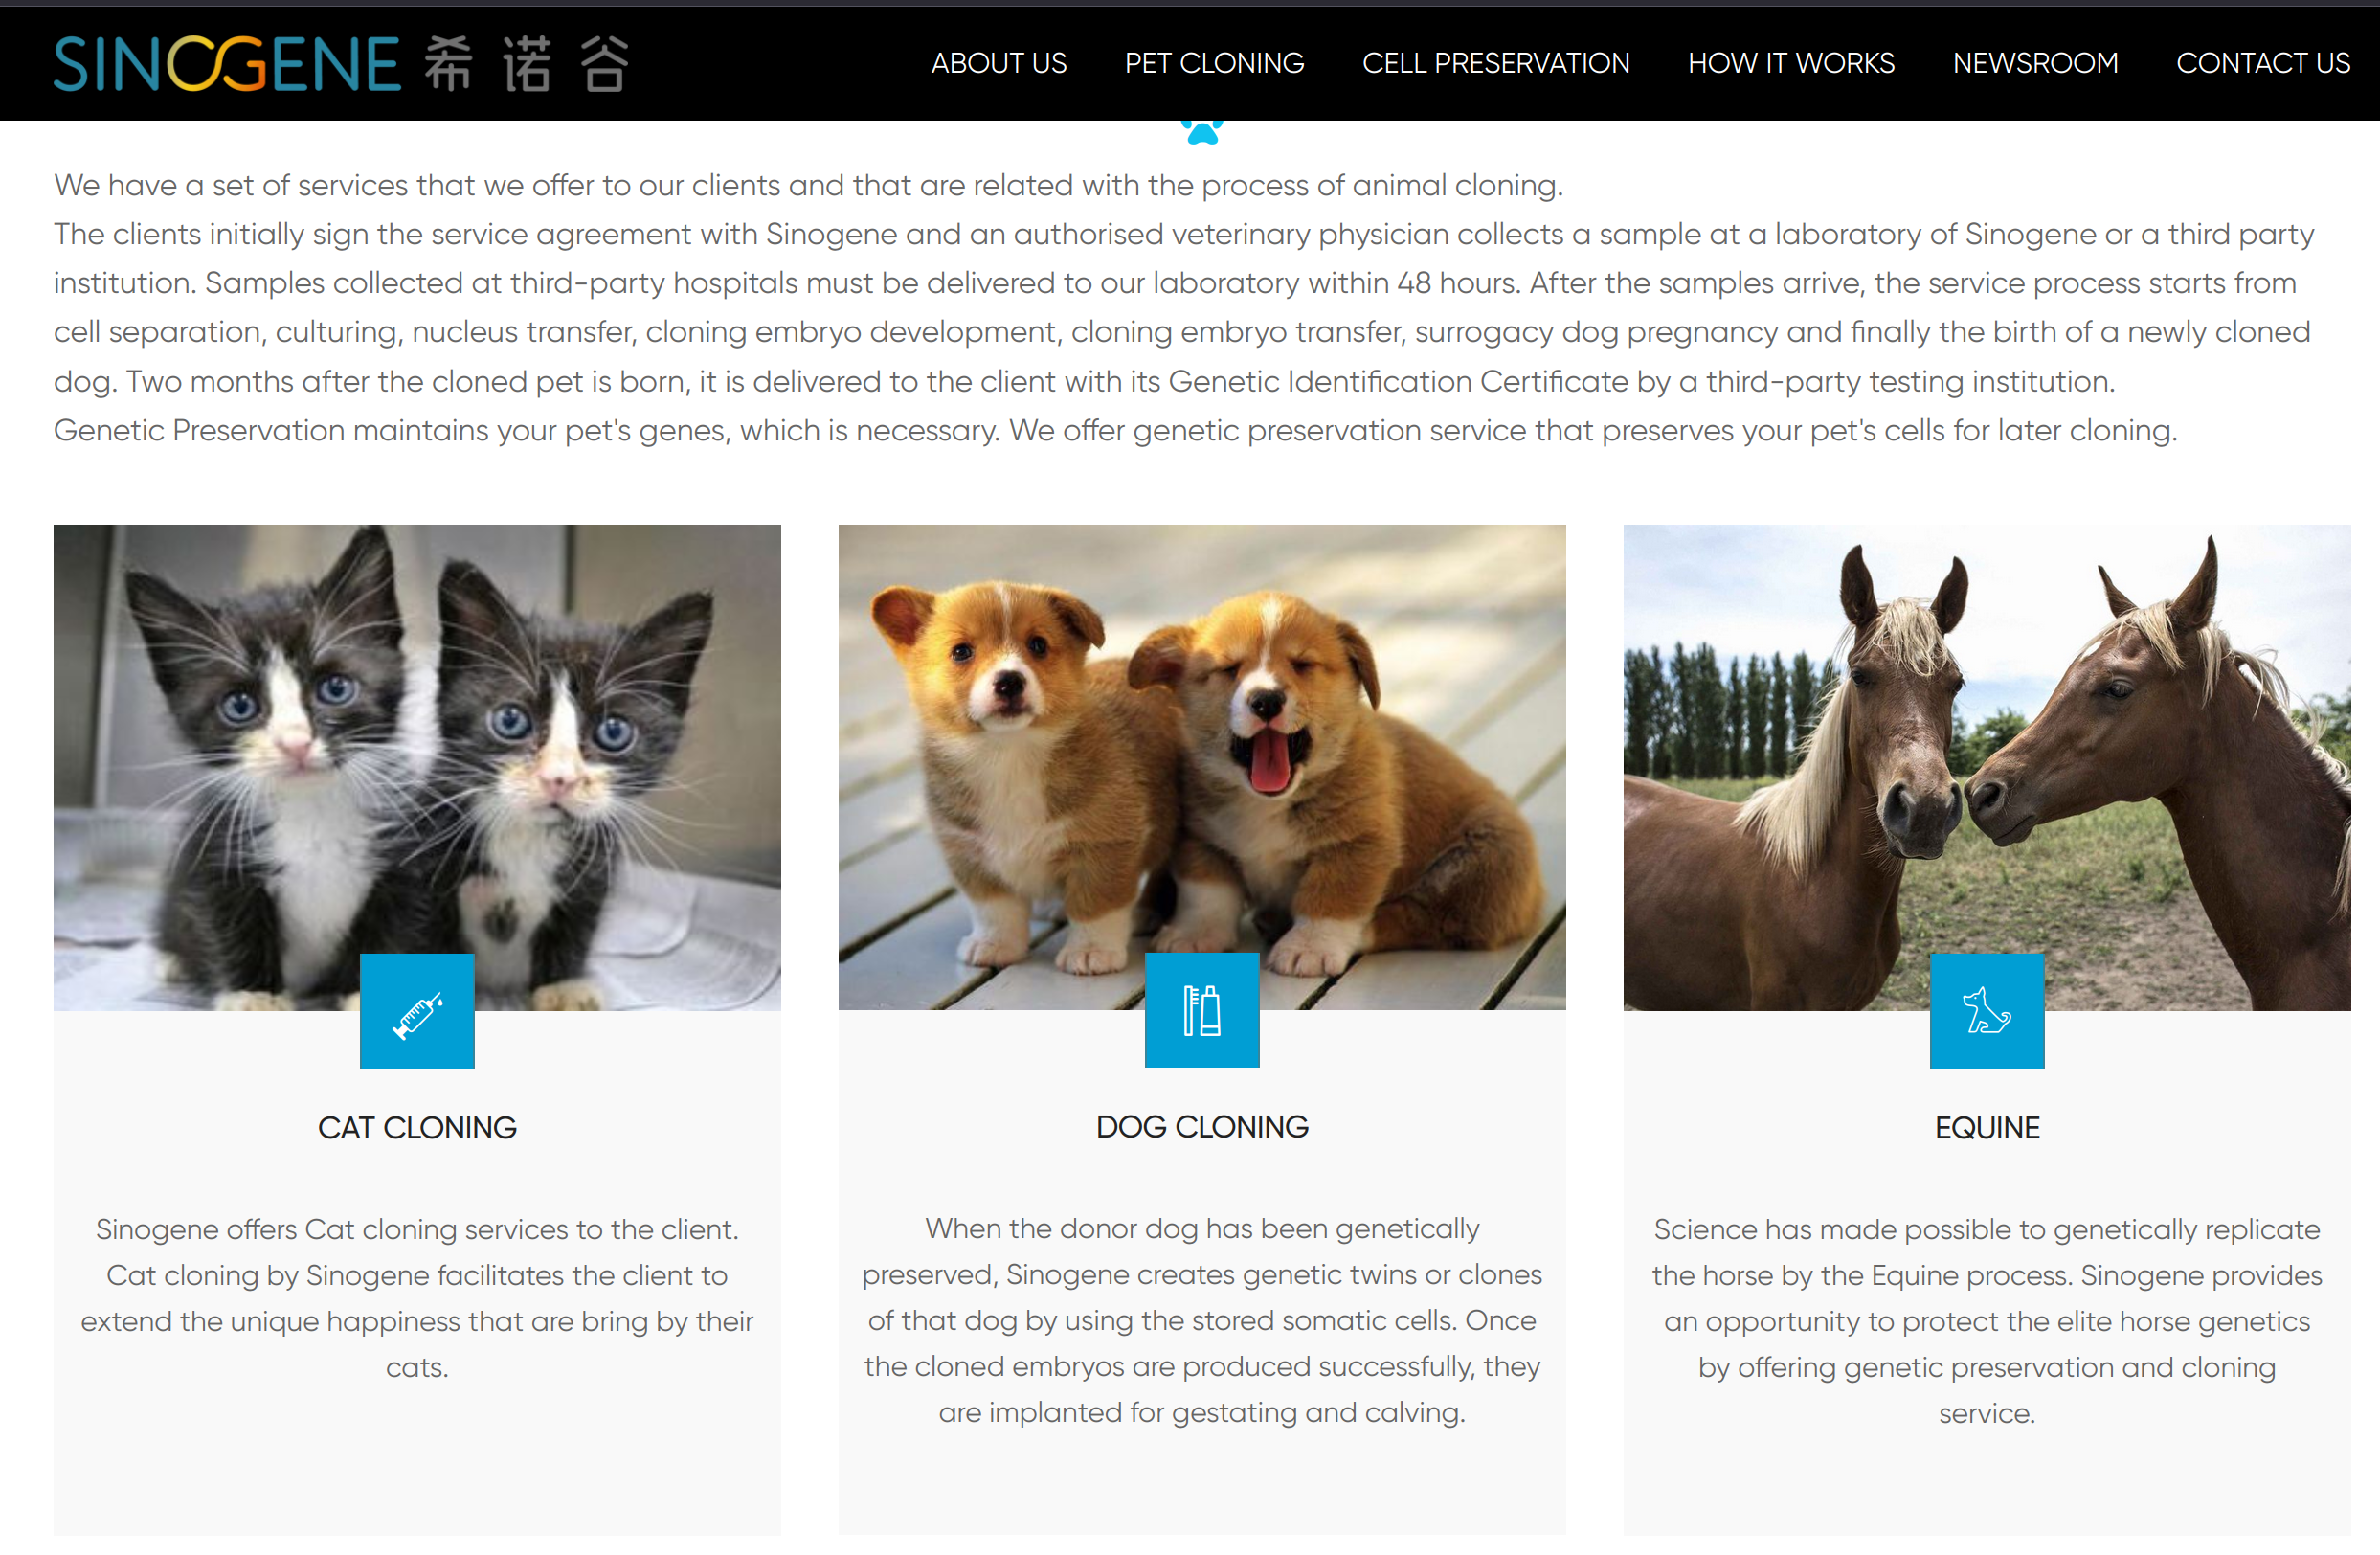This screenshot has width=2380, height=1555.
Task: Click the two horses photo
Action: point(1987,768)
